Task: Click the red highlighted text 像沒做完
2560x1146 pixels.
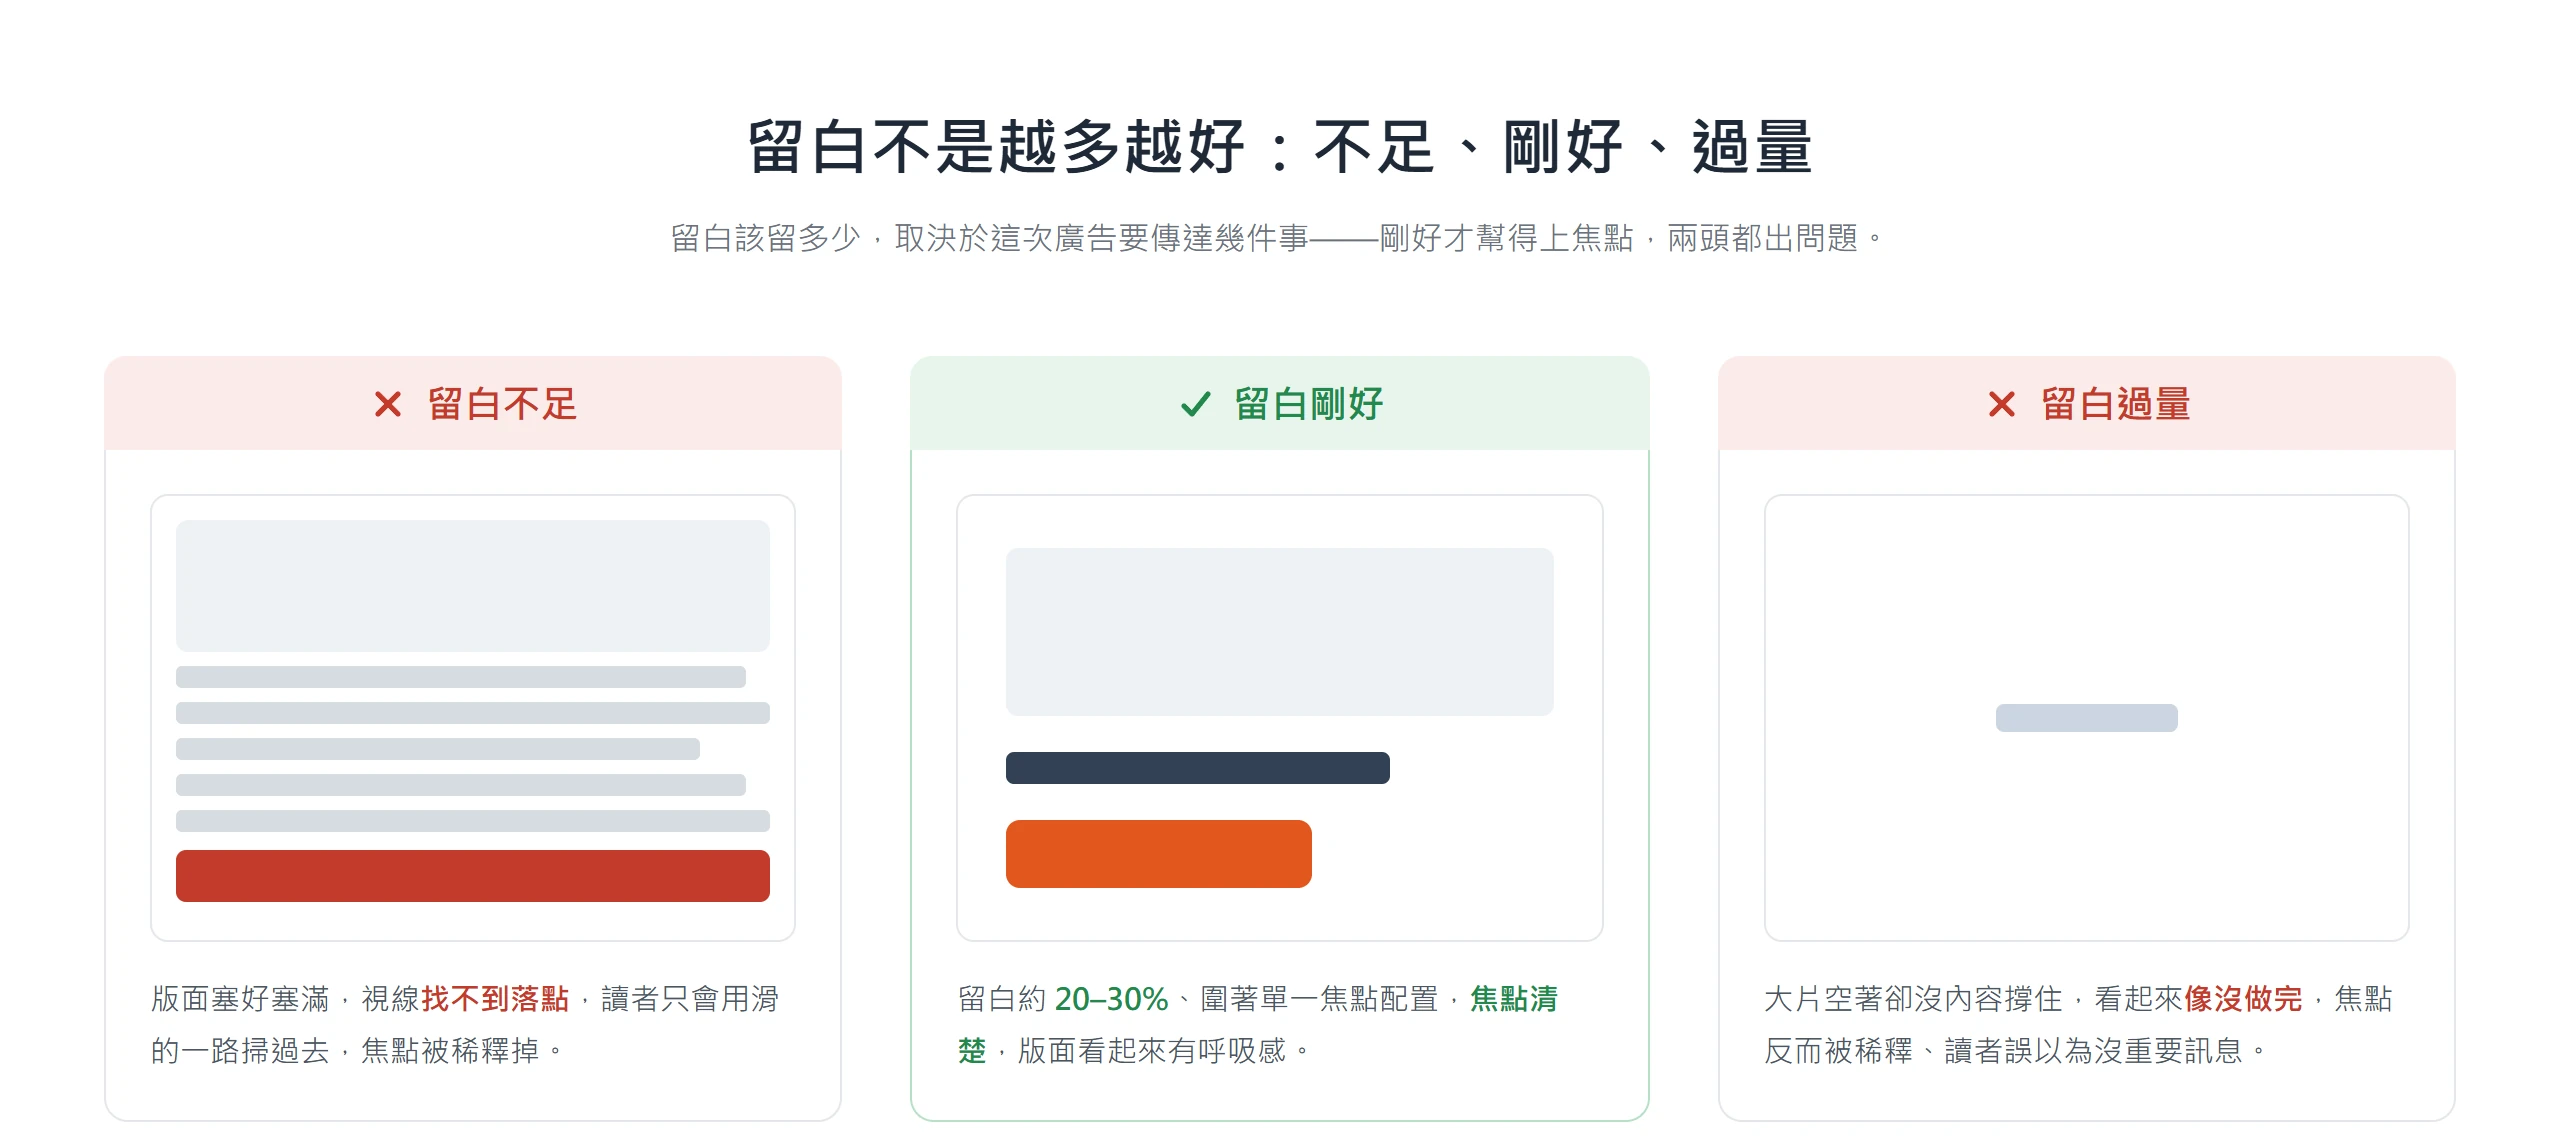Action: (x=2243, y=999)
